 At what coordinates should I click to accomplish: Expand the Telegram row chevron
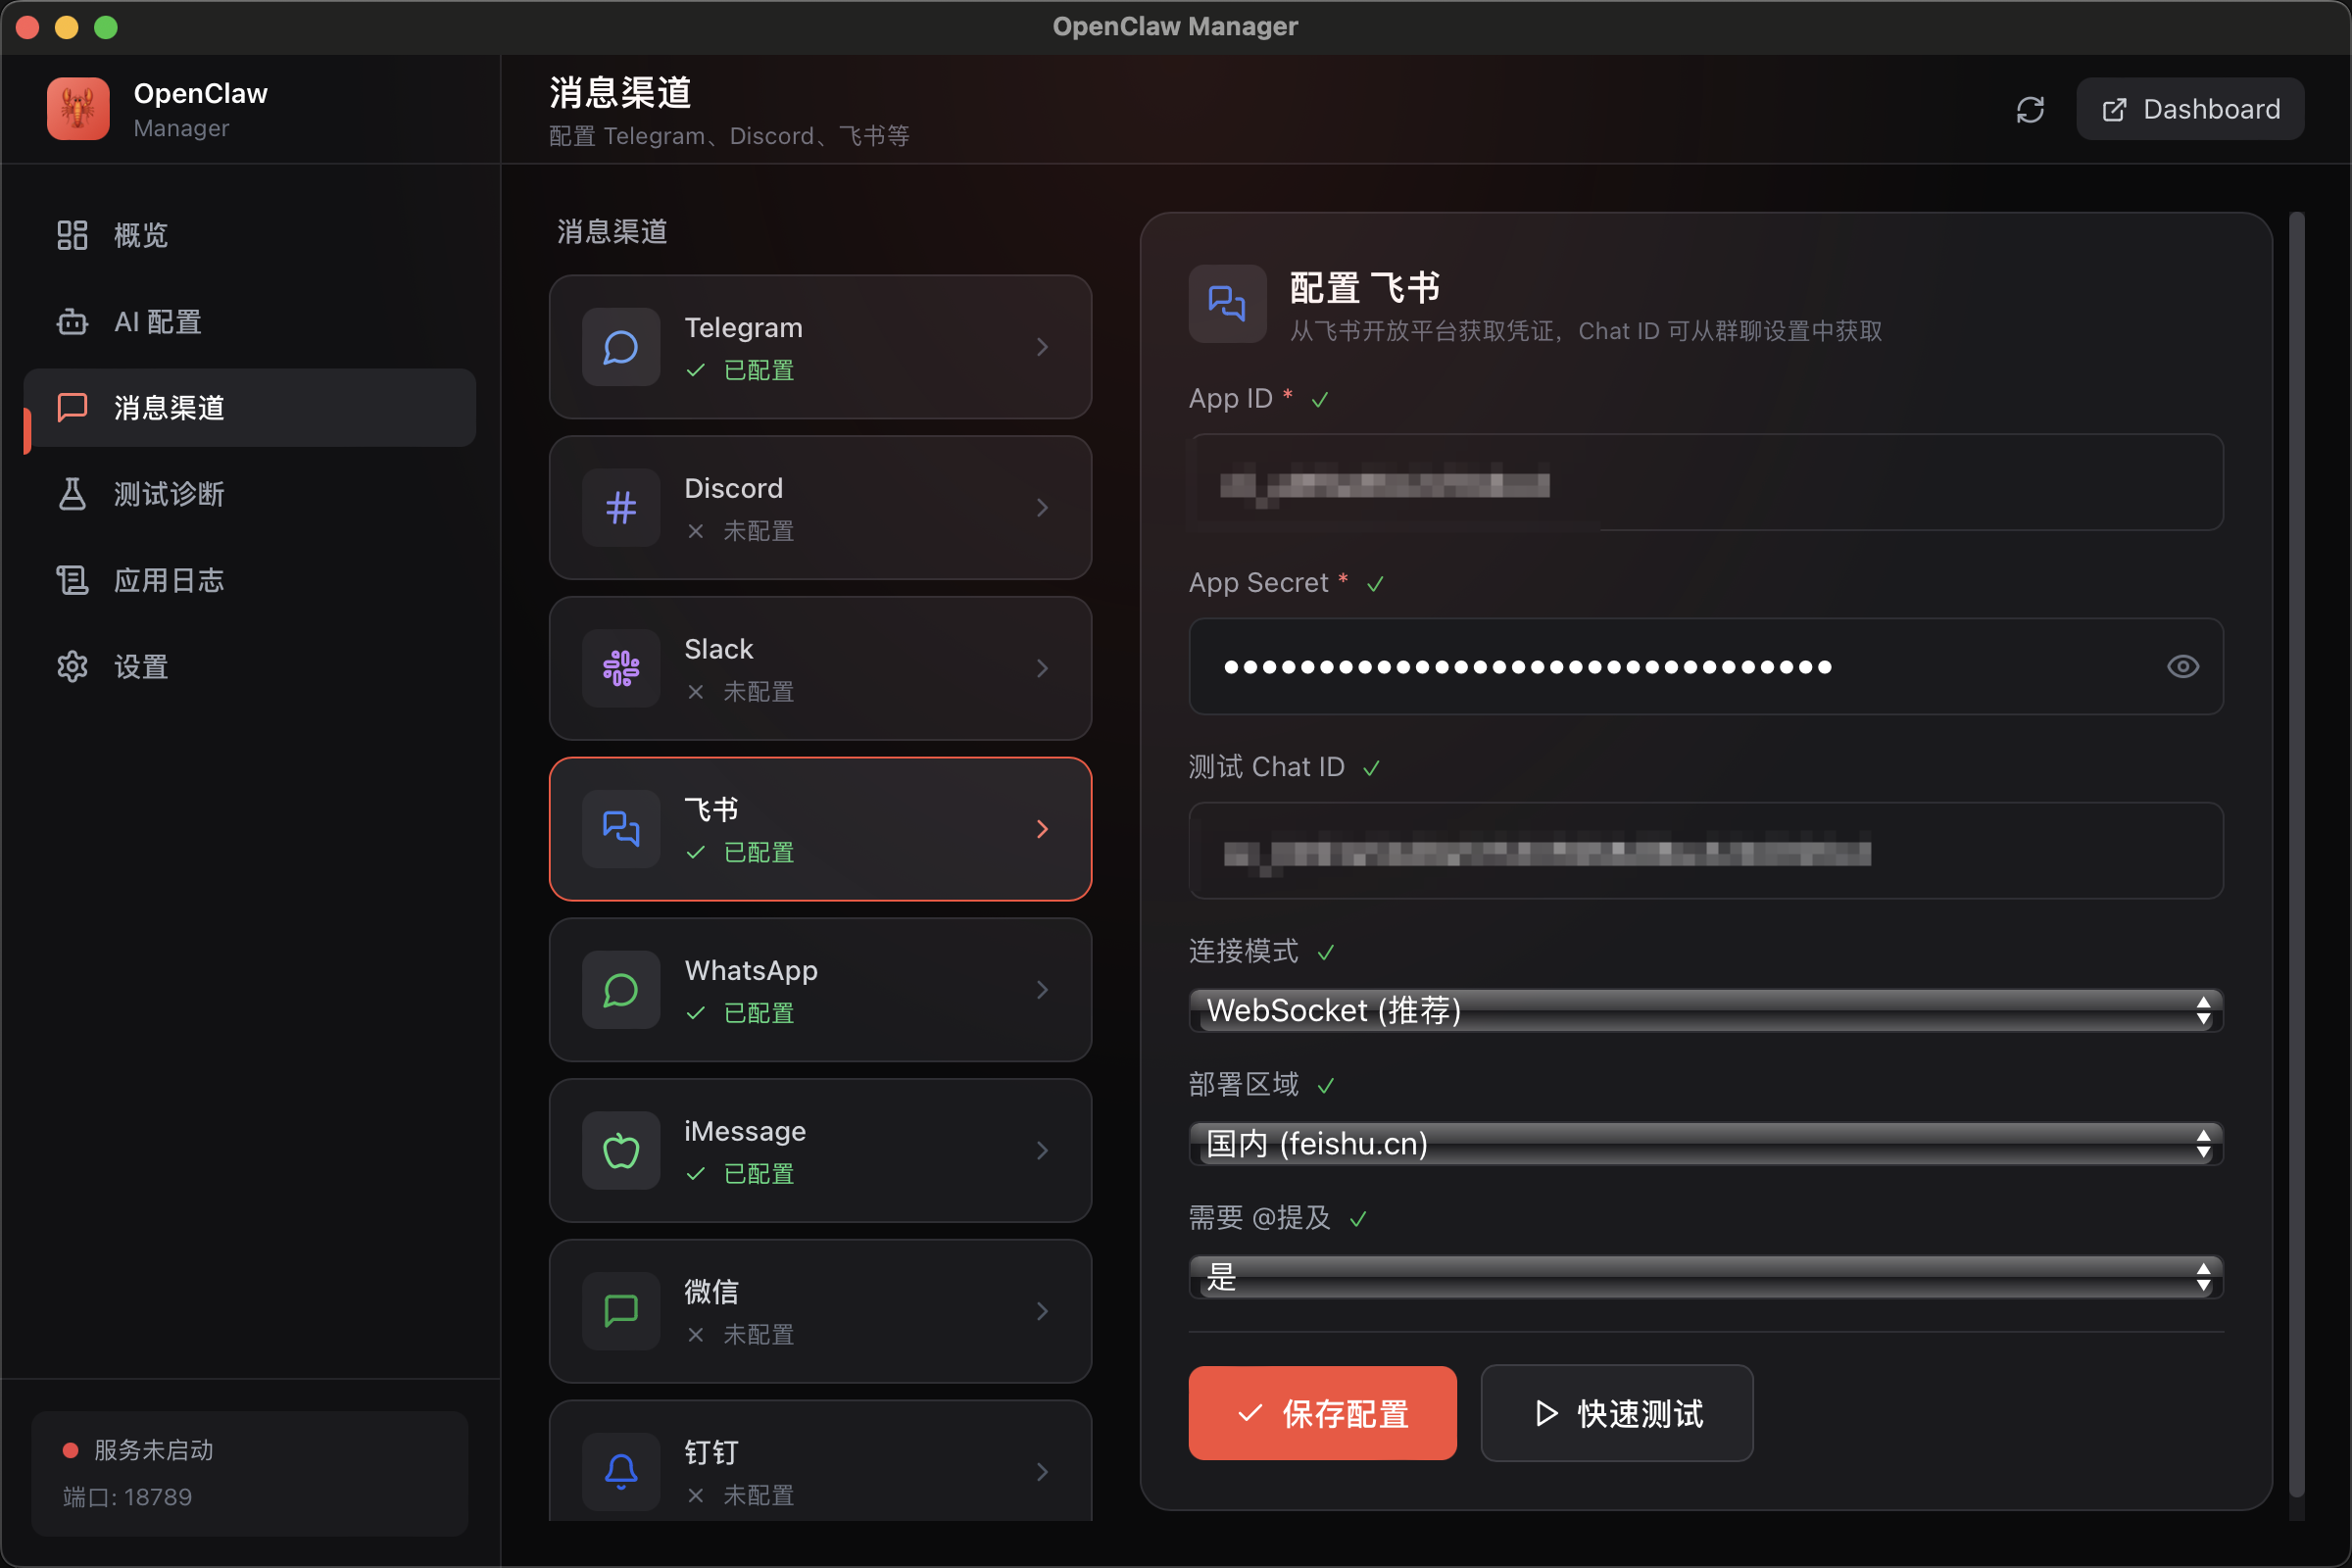(x=1042, y=347)
